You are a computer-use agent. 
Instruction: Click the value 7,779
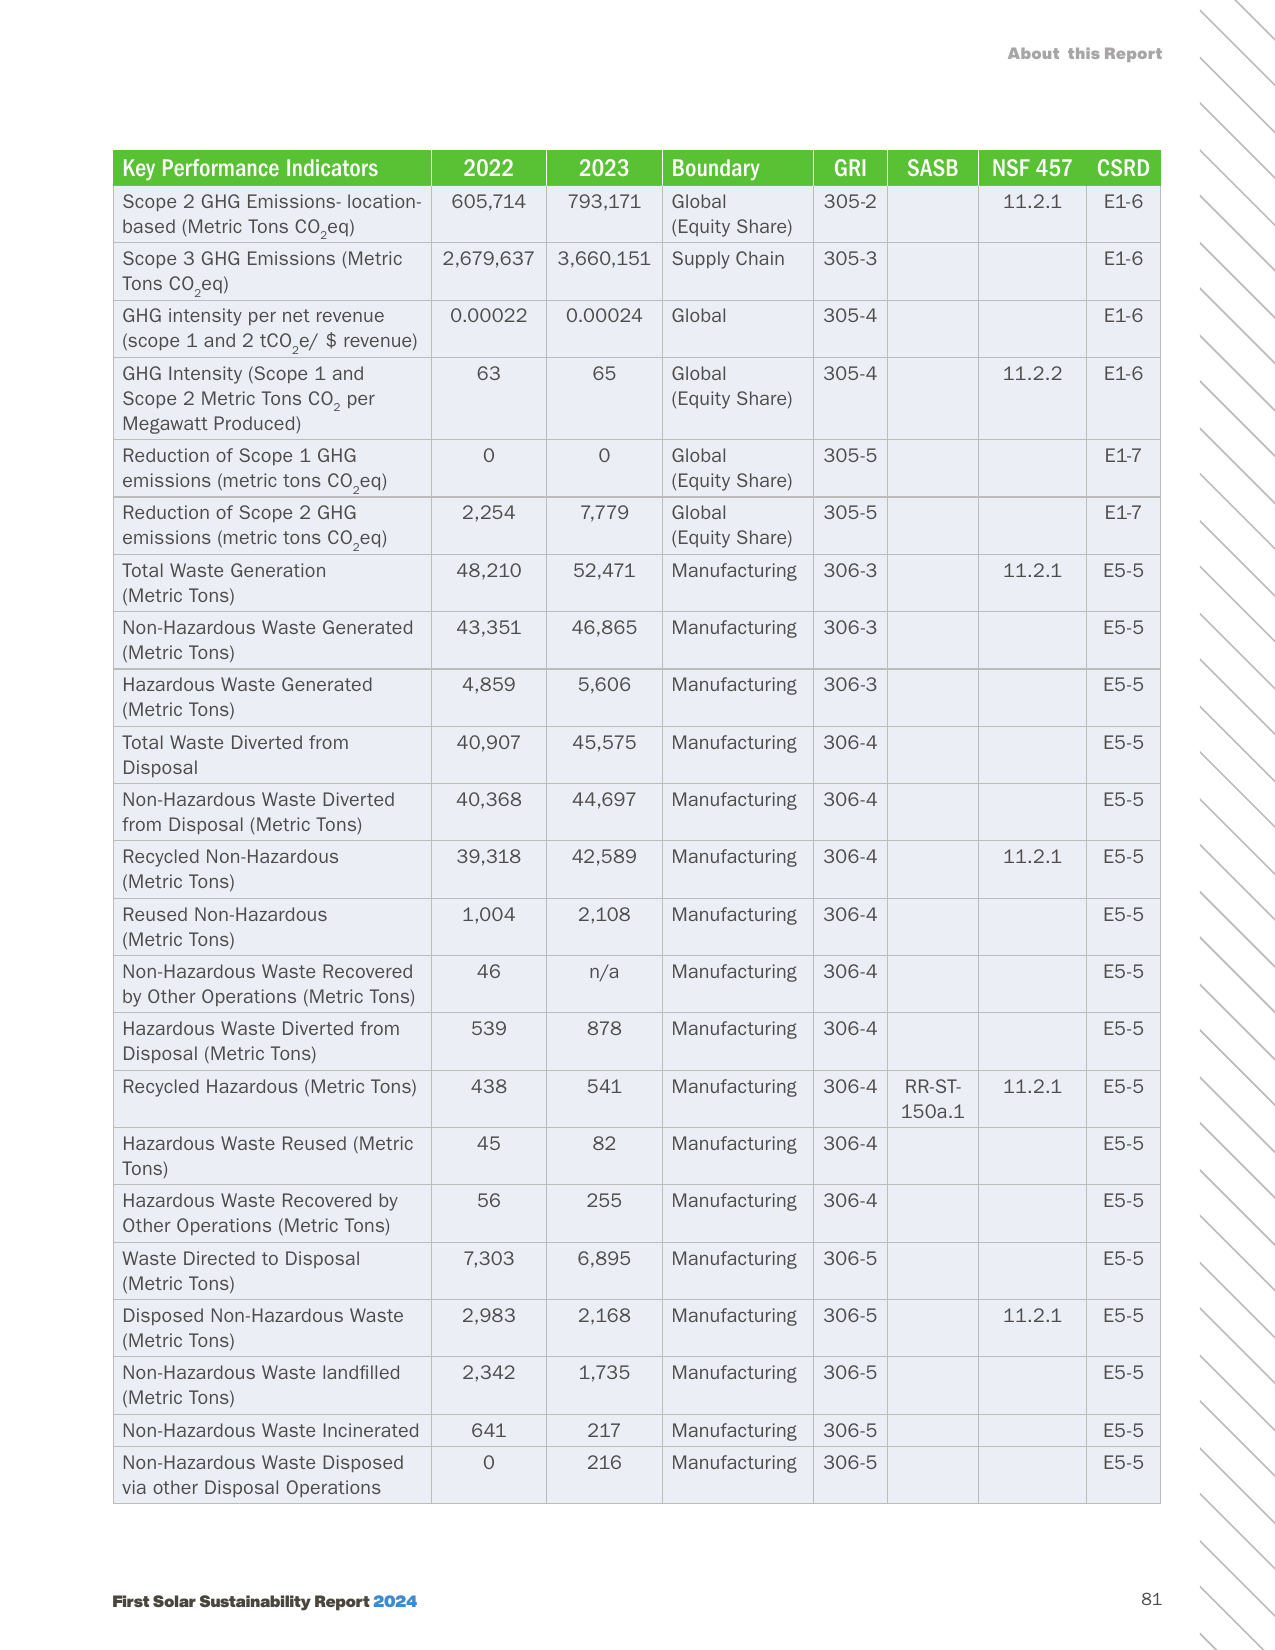pyautogui.click(x=604, y=512)
